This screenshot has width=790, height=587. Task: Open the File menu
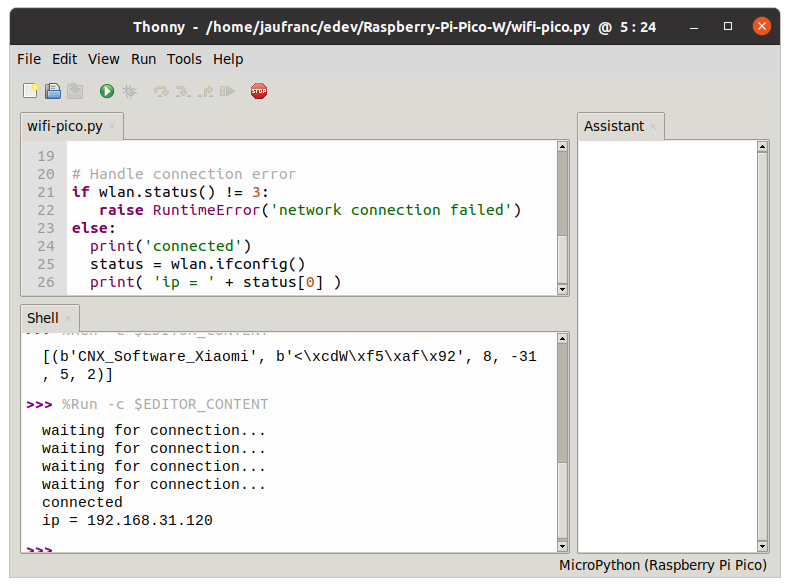click(x=29, y=59)
